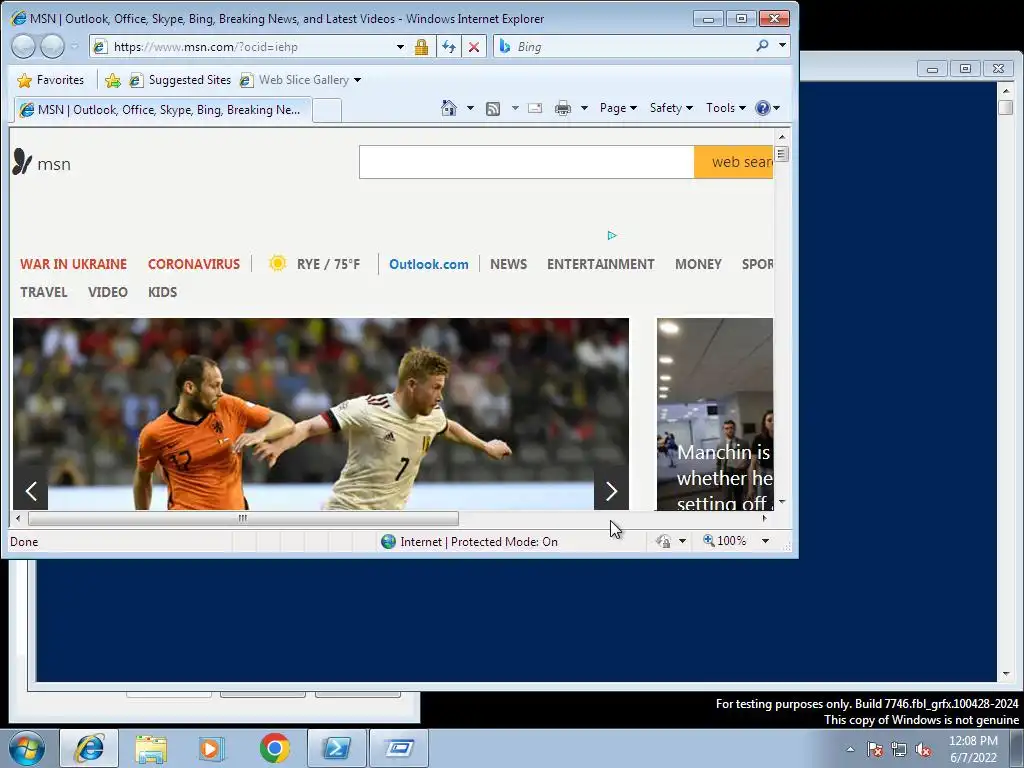Click the security lock icon in address bar

click(421, 47)
